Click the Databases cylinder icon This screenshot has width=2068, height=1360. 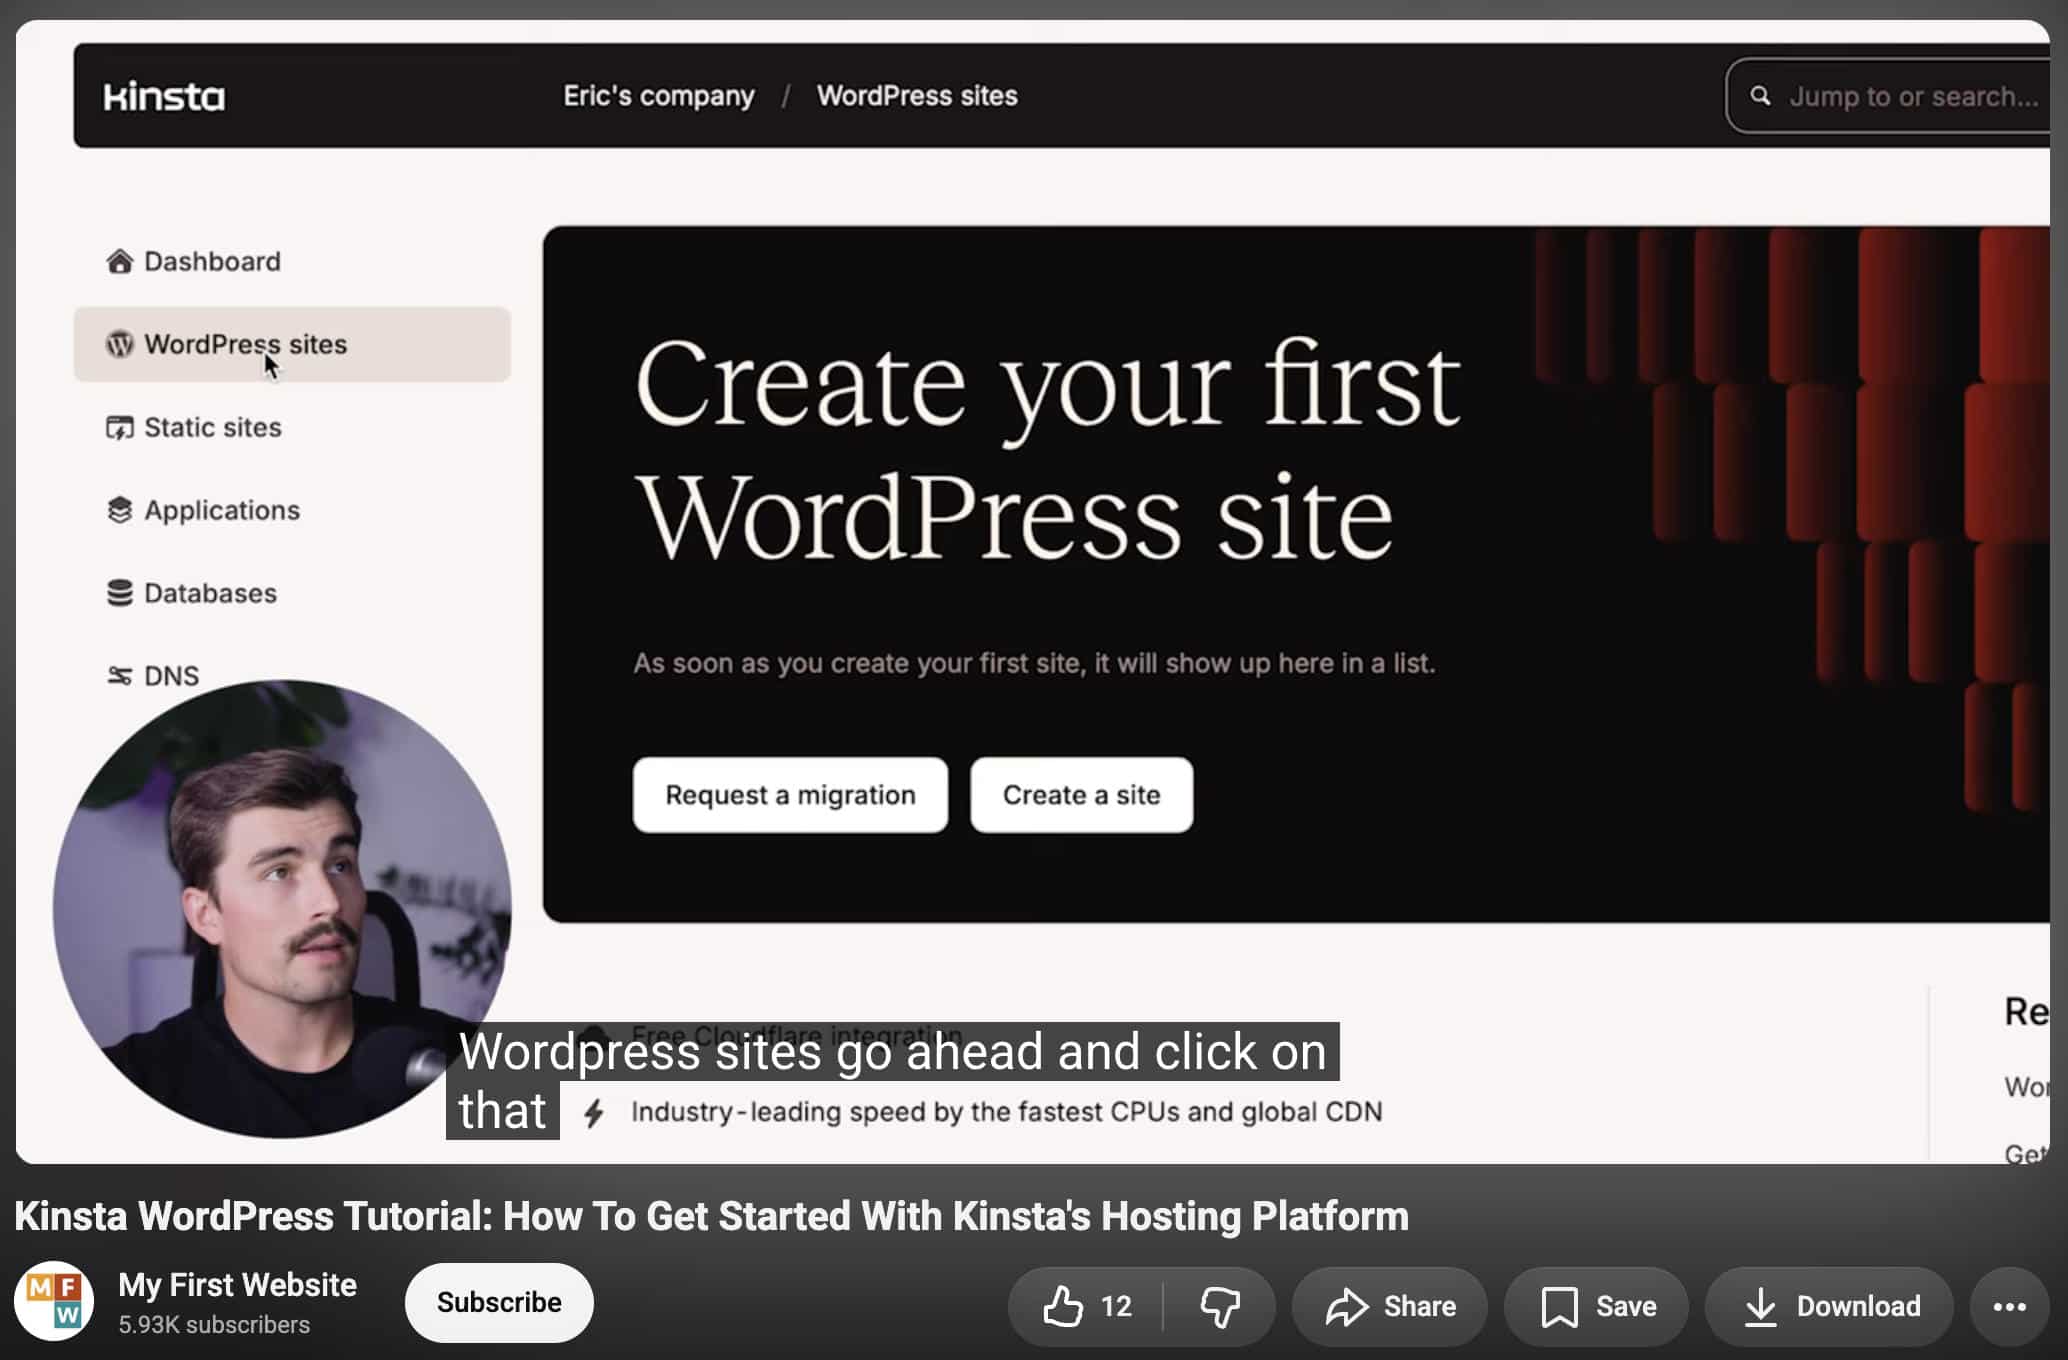120,593
